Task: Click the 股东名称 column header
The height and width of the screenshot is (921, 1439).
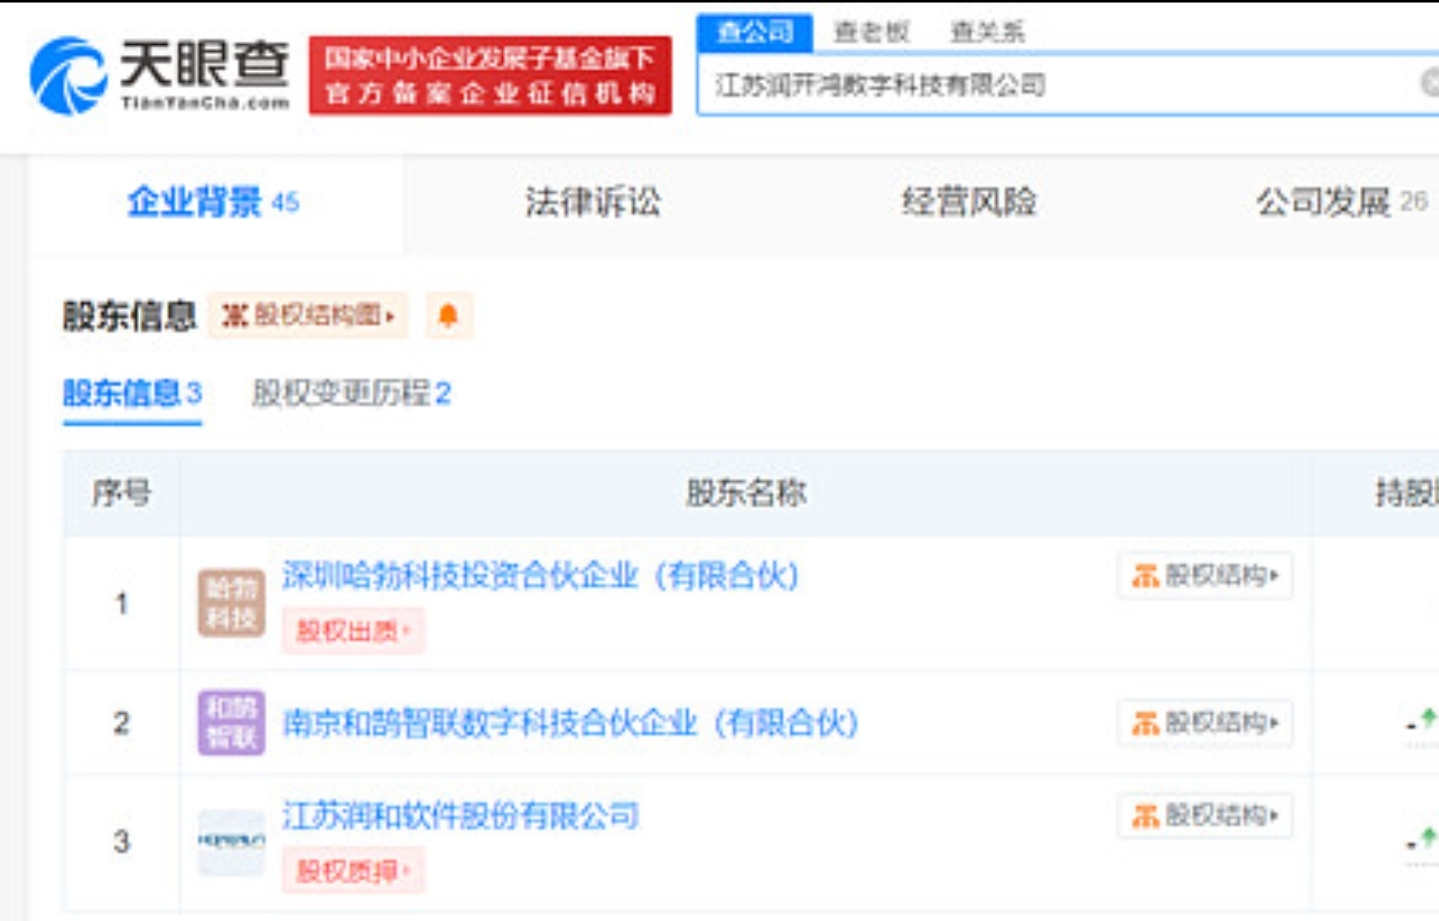Action: tap(746, 493)
